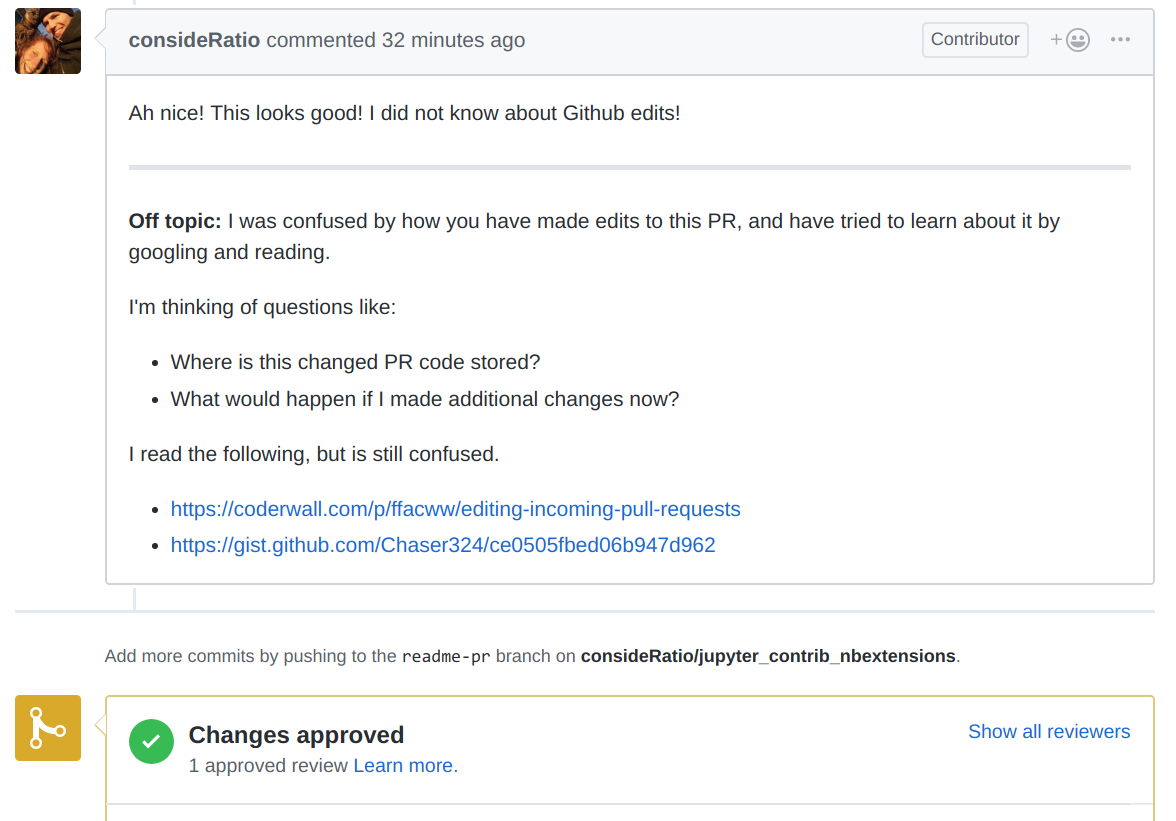Click the consideRatio/jupyter_contrib_nbextensions repository name

768,657
